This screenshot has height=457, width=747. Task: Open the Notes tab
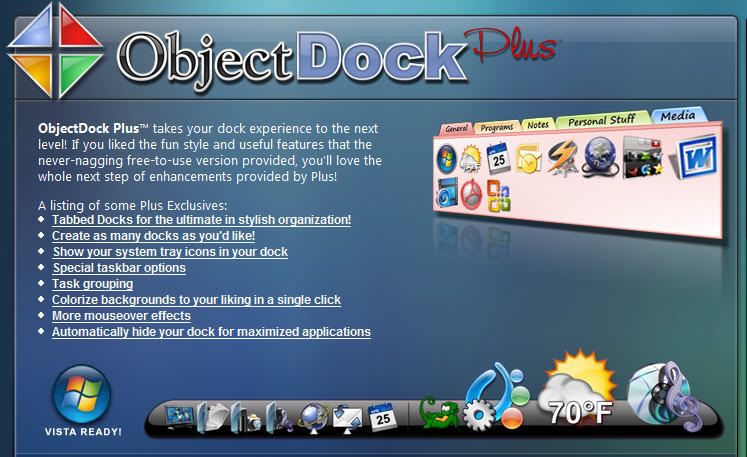[538, 124]
